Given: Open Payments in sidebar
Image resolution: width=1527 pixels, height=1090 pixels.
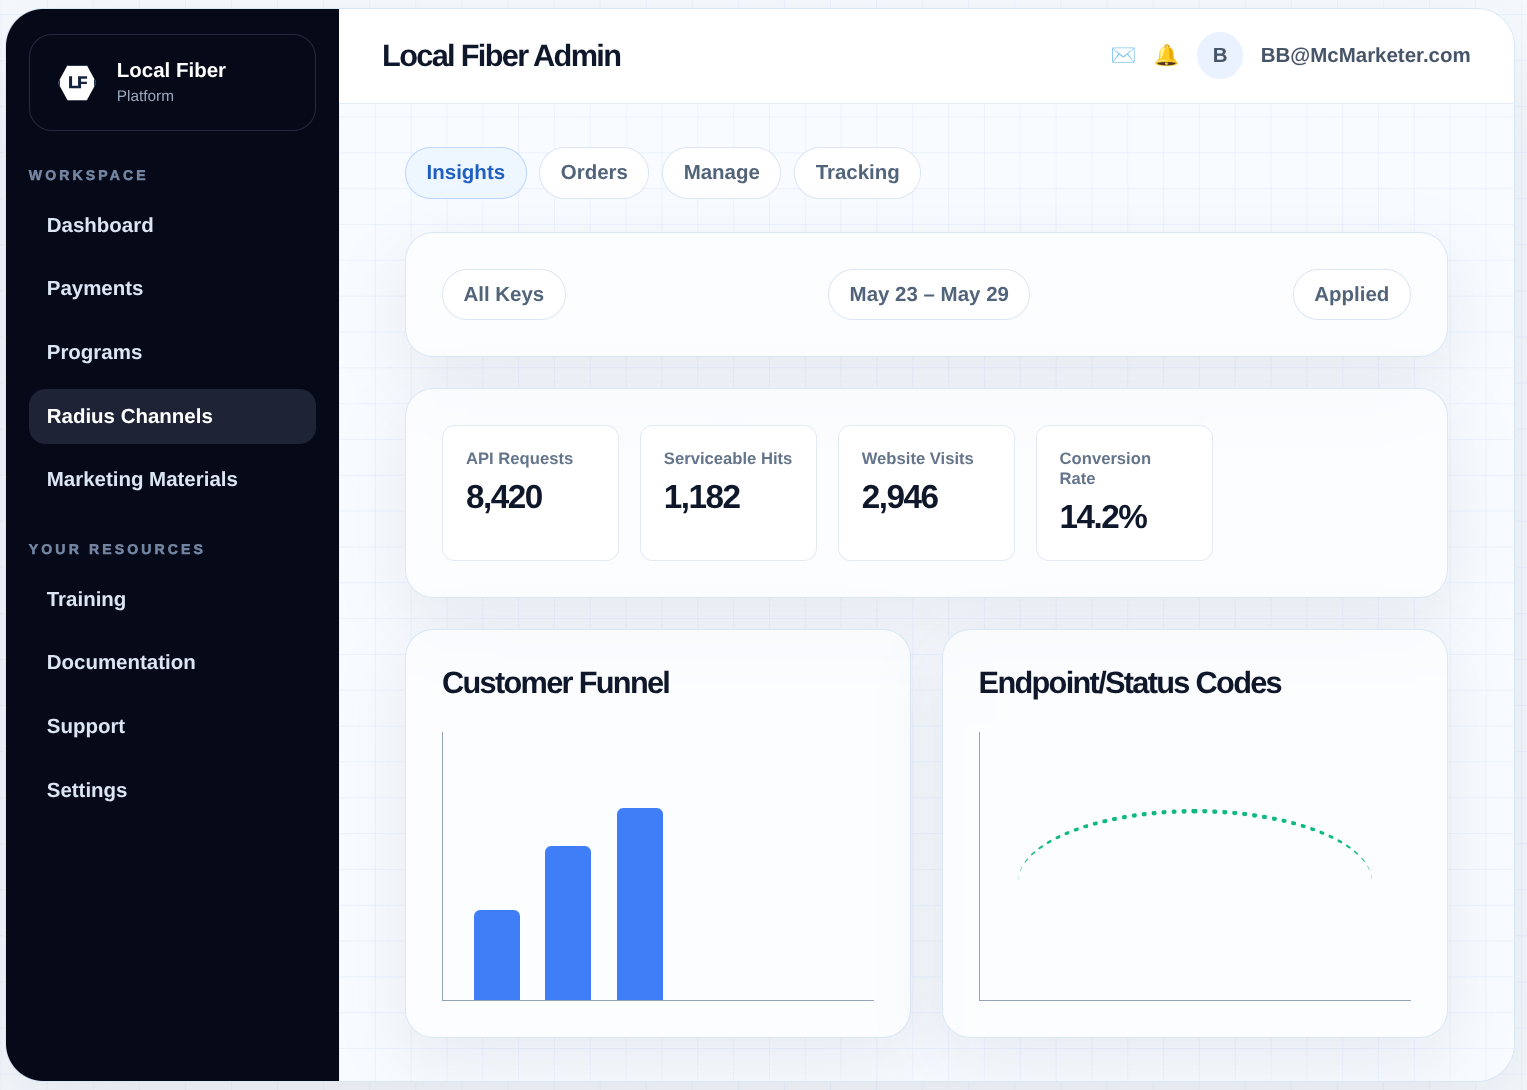Looking at the screenshot, I should pyautogui.click(x=172, y=288).
